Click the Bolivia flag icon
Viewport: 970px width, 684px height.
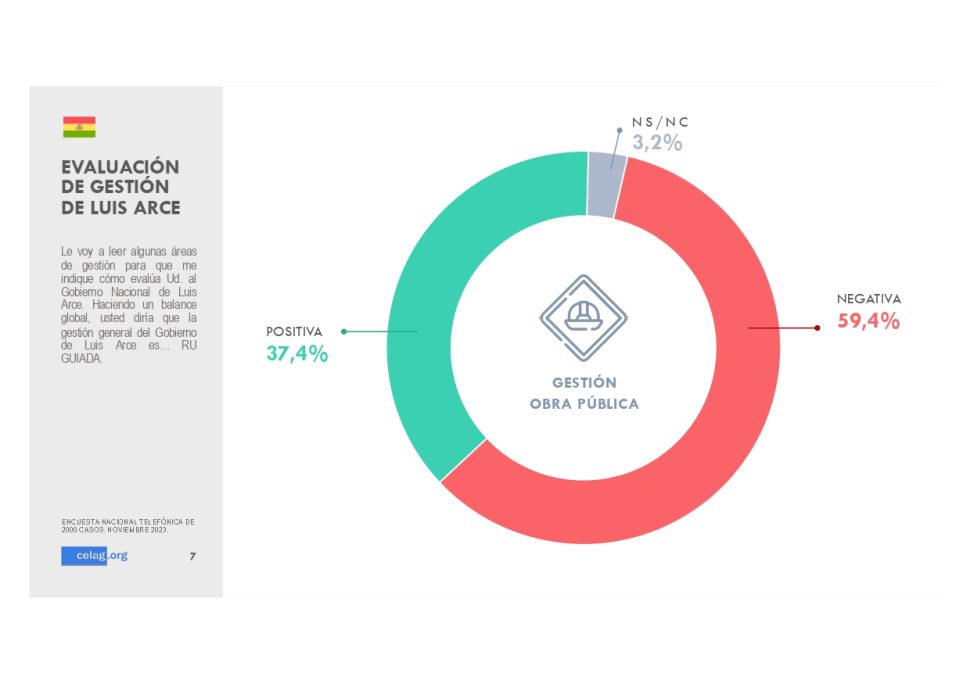click(79, 127)
